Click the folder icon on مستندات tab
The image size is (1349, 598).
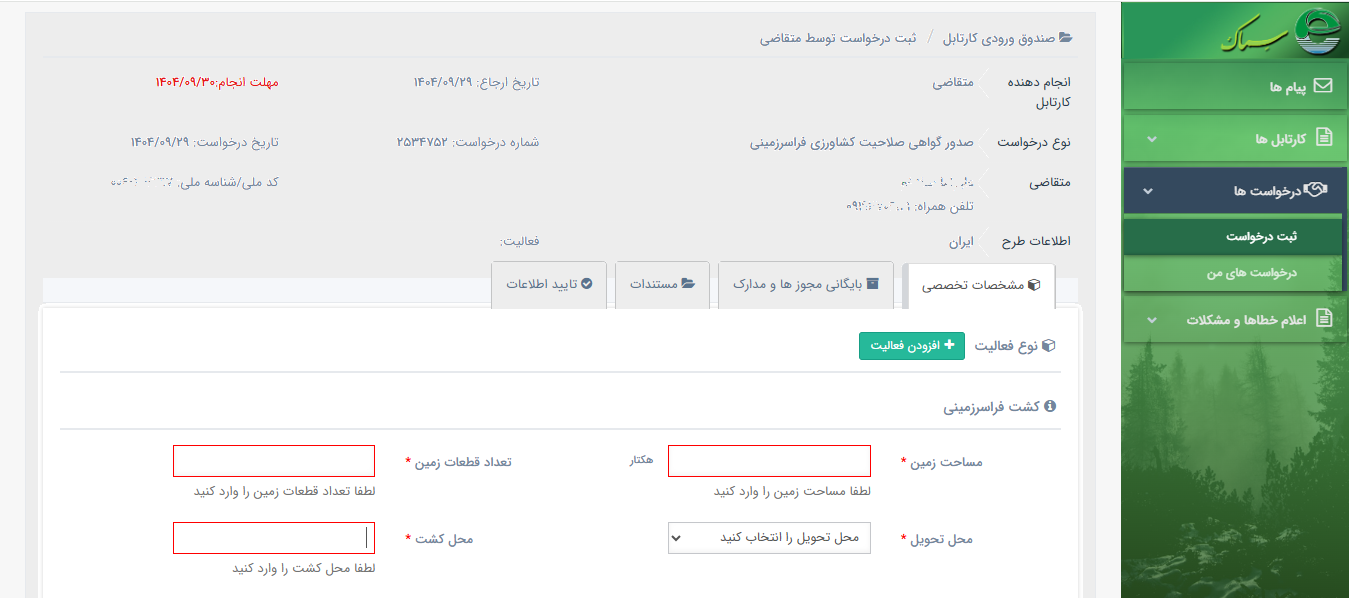(x=689, y=283)
